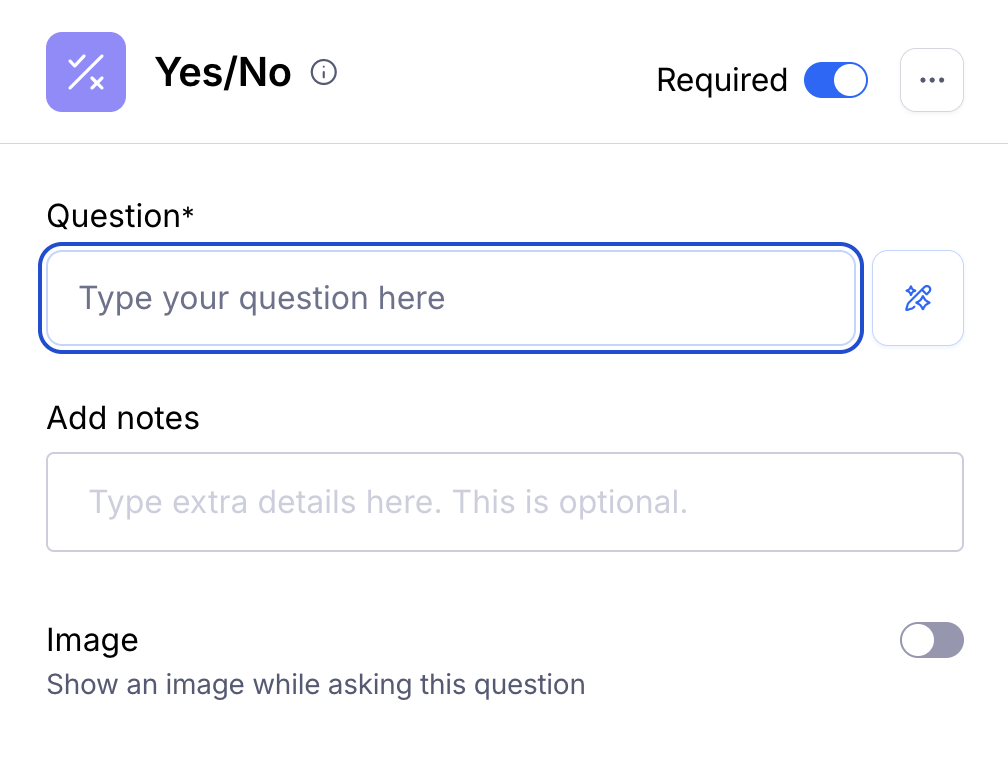
Task: Click the Yes/No heading text
Action: pos(223,73)
